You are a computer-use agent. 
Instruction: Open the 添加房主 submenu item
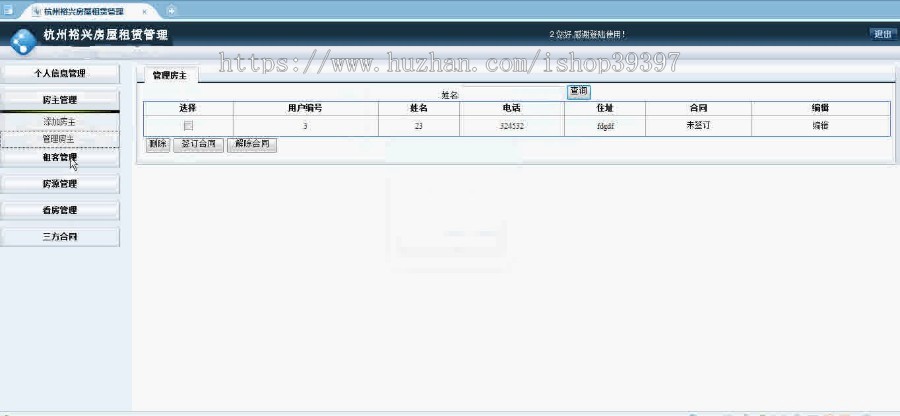[x=60, y=122]
